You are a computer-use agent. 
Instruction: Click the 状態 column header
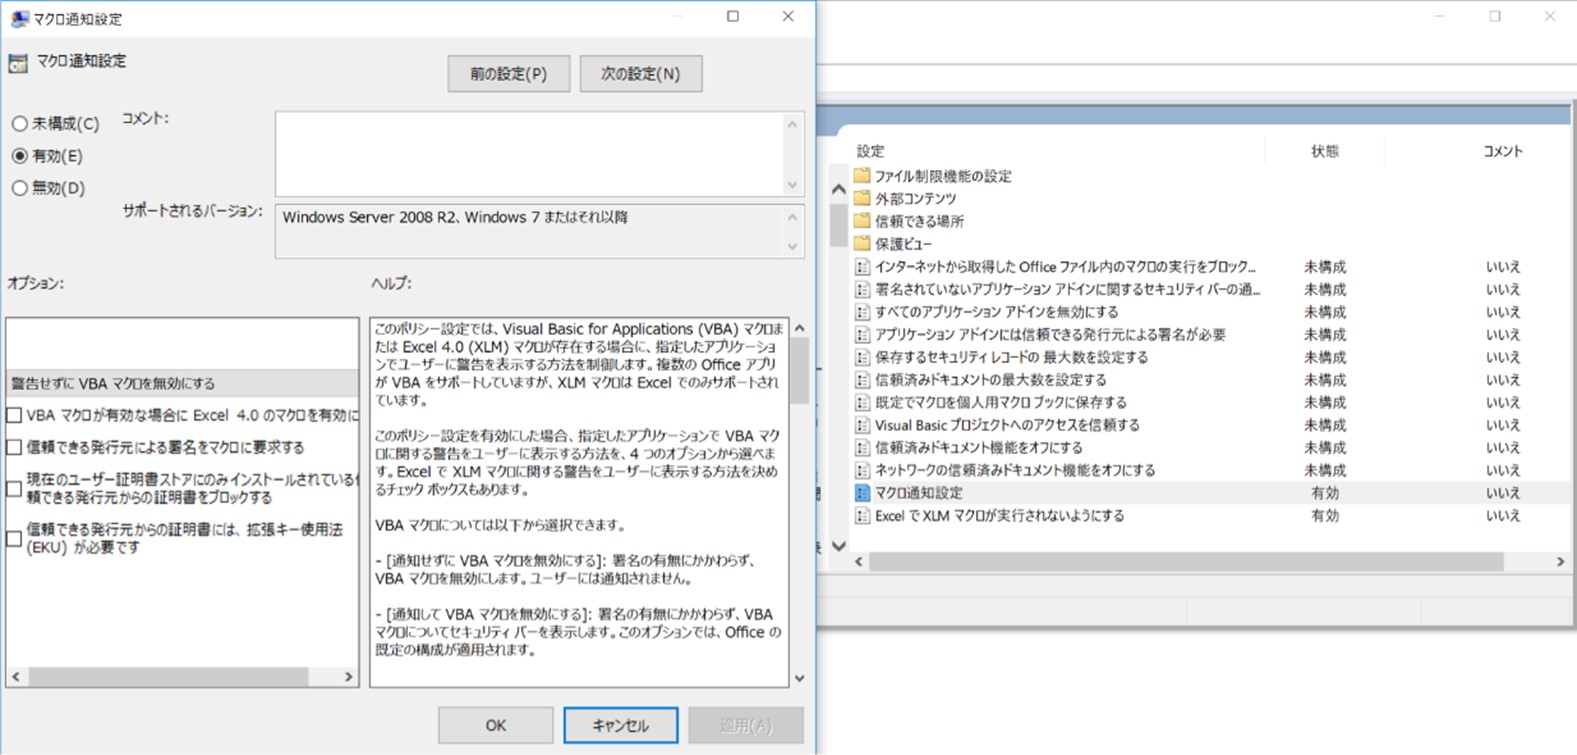pyautogui.click(x=1324, y=151)
